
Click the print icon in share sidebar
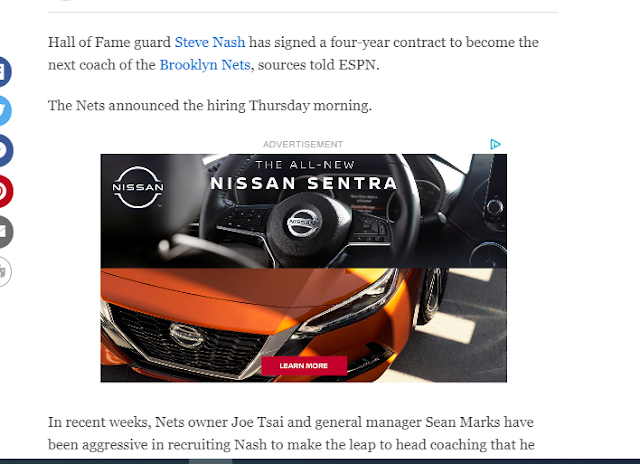coord(3,272)
